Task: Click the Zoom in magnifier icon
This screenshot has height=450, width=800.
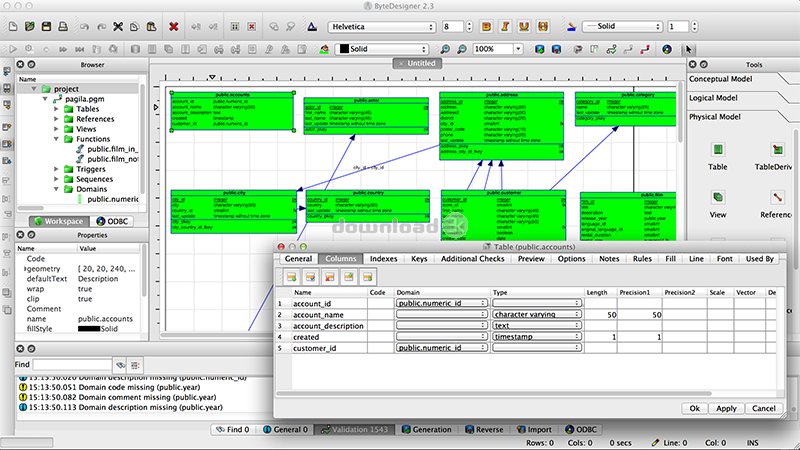Action: [445, 49]
